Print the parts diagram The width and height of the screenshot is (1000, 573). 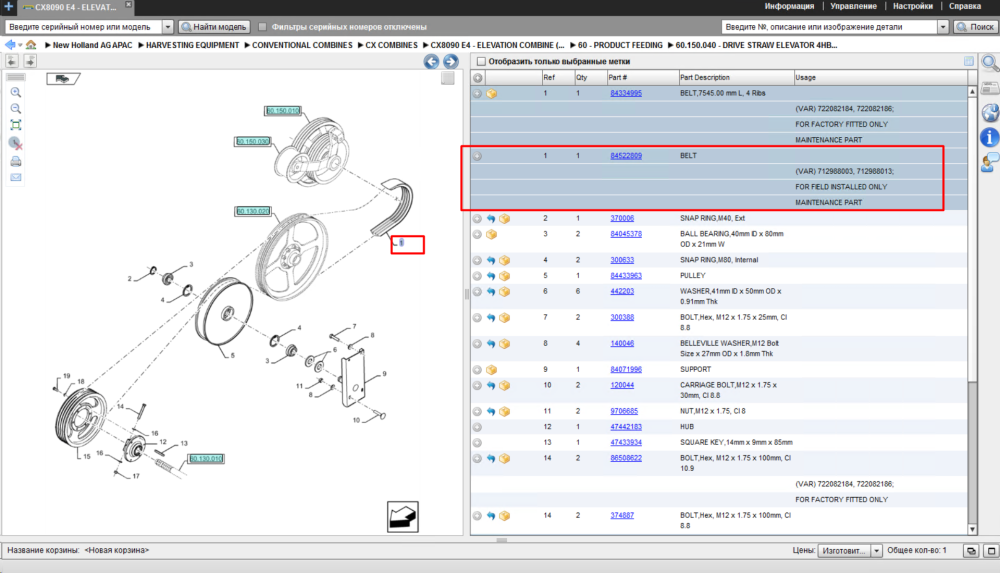pos(16,161)
